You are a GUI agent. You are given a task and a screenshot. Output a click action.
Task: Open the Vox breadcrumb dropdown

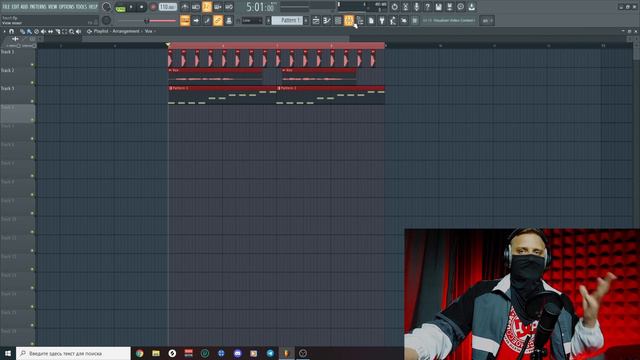[x=149, y=31]
